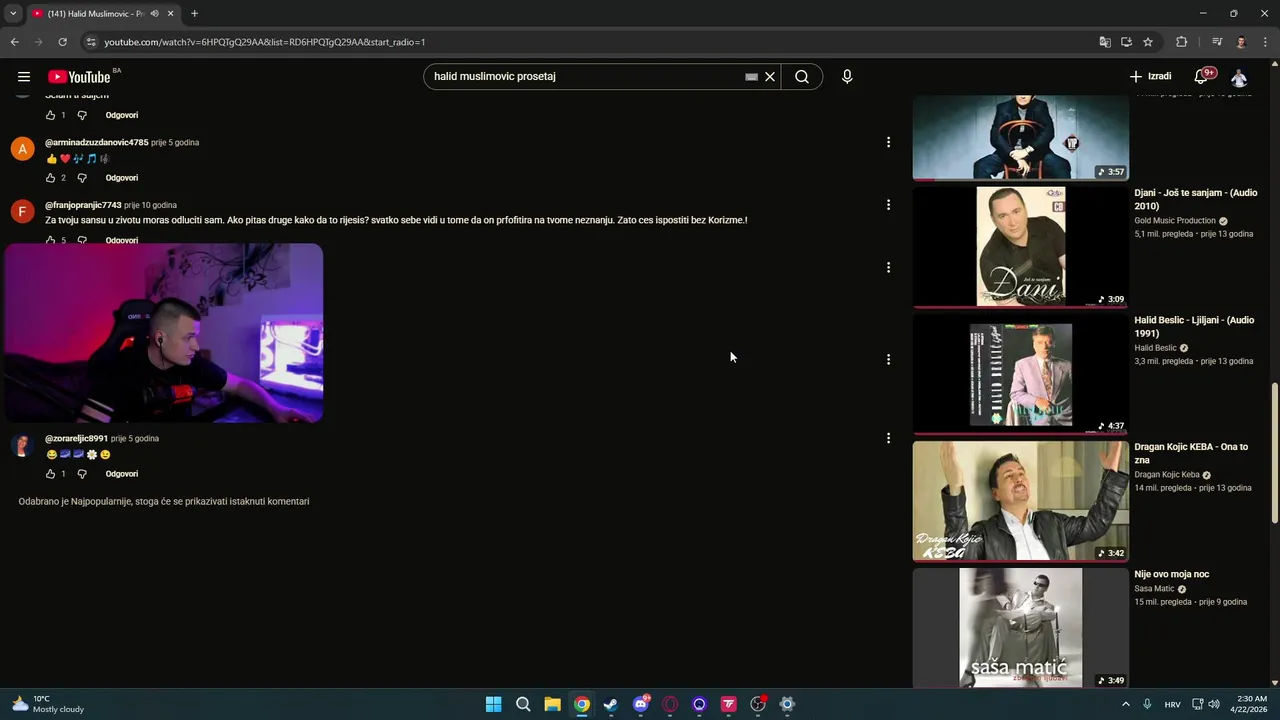Dislike arminadzuzdanovic4785's comment
This screenshot has height=720, width=1280.
[82, 178]
